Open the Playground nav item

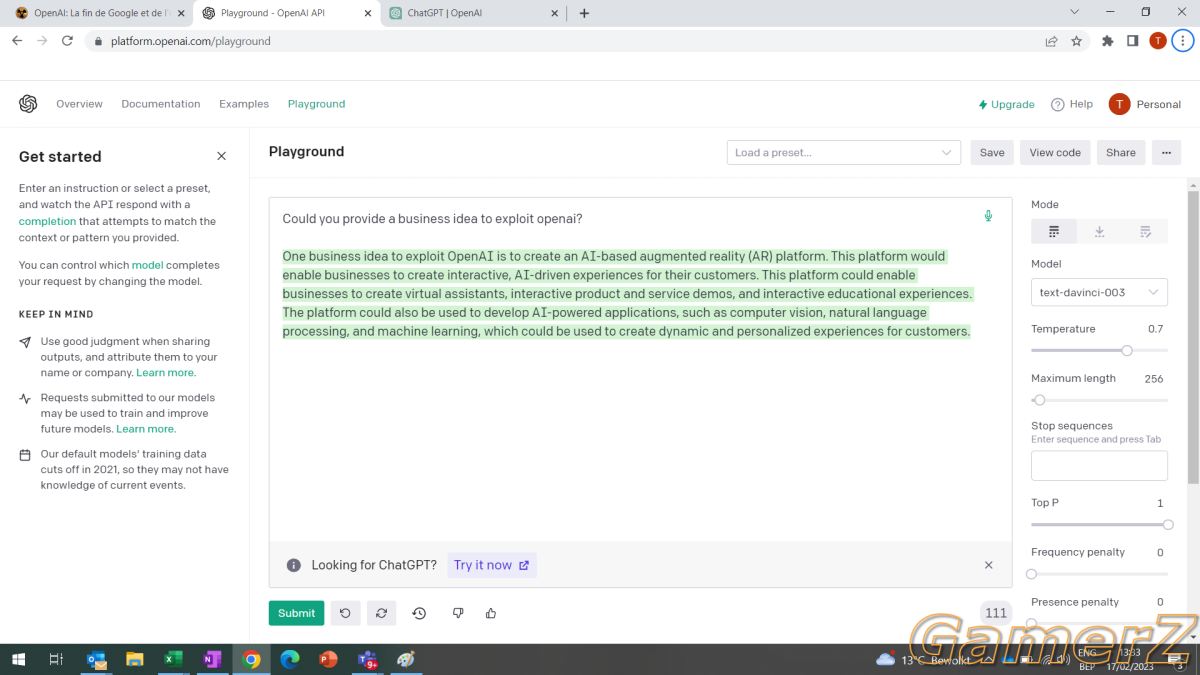click(316, 104)
